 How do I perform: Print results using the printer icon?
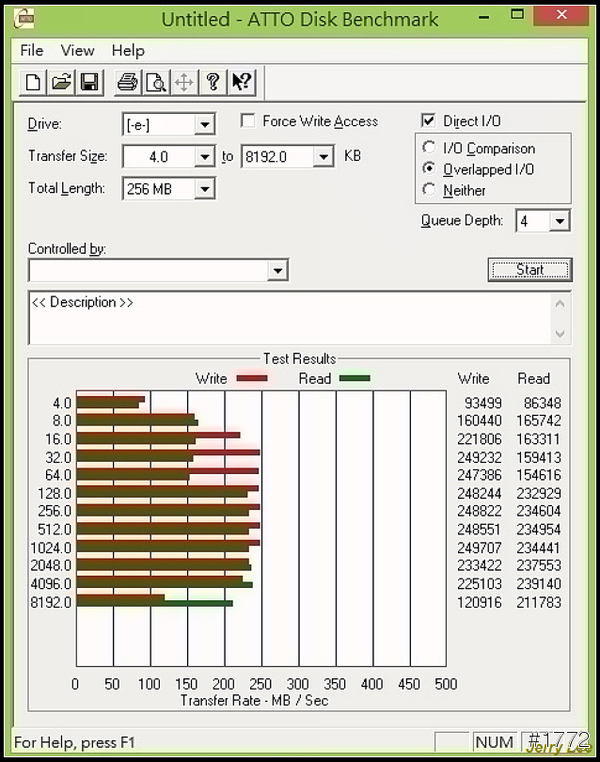[x=128, y=82]
